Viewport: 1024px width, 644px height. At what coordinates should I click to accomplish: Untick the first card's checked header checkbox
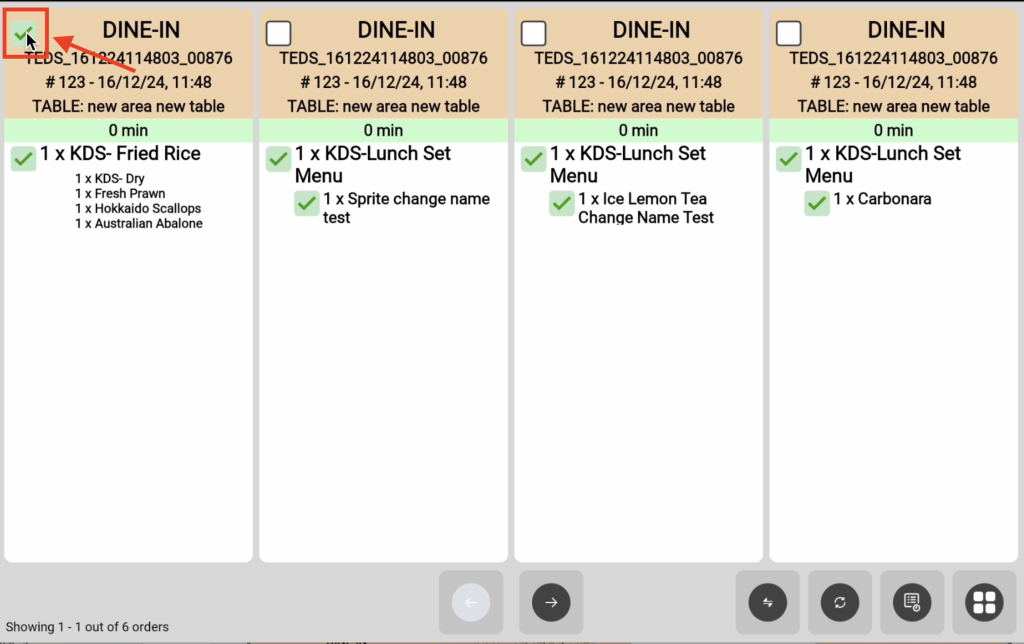pyautogui.click(x=24, y=33)
